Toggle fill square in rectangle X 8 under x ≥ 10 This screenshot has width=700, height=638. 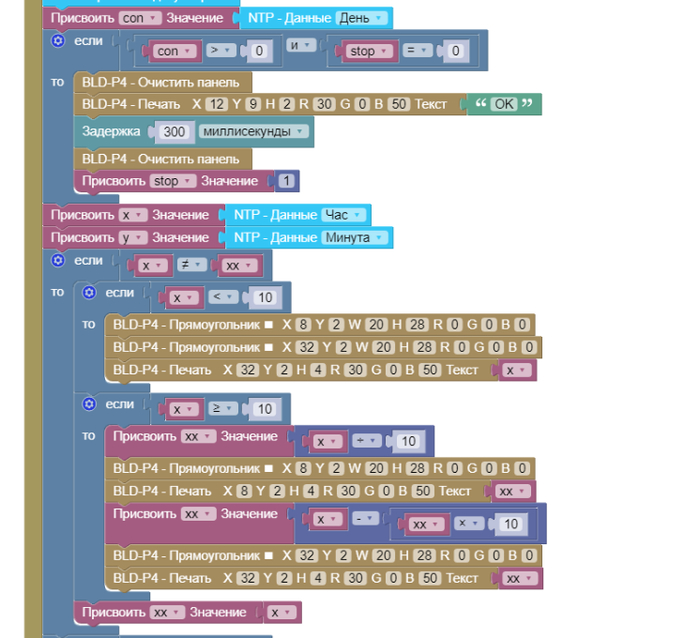268,468
